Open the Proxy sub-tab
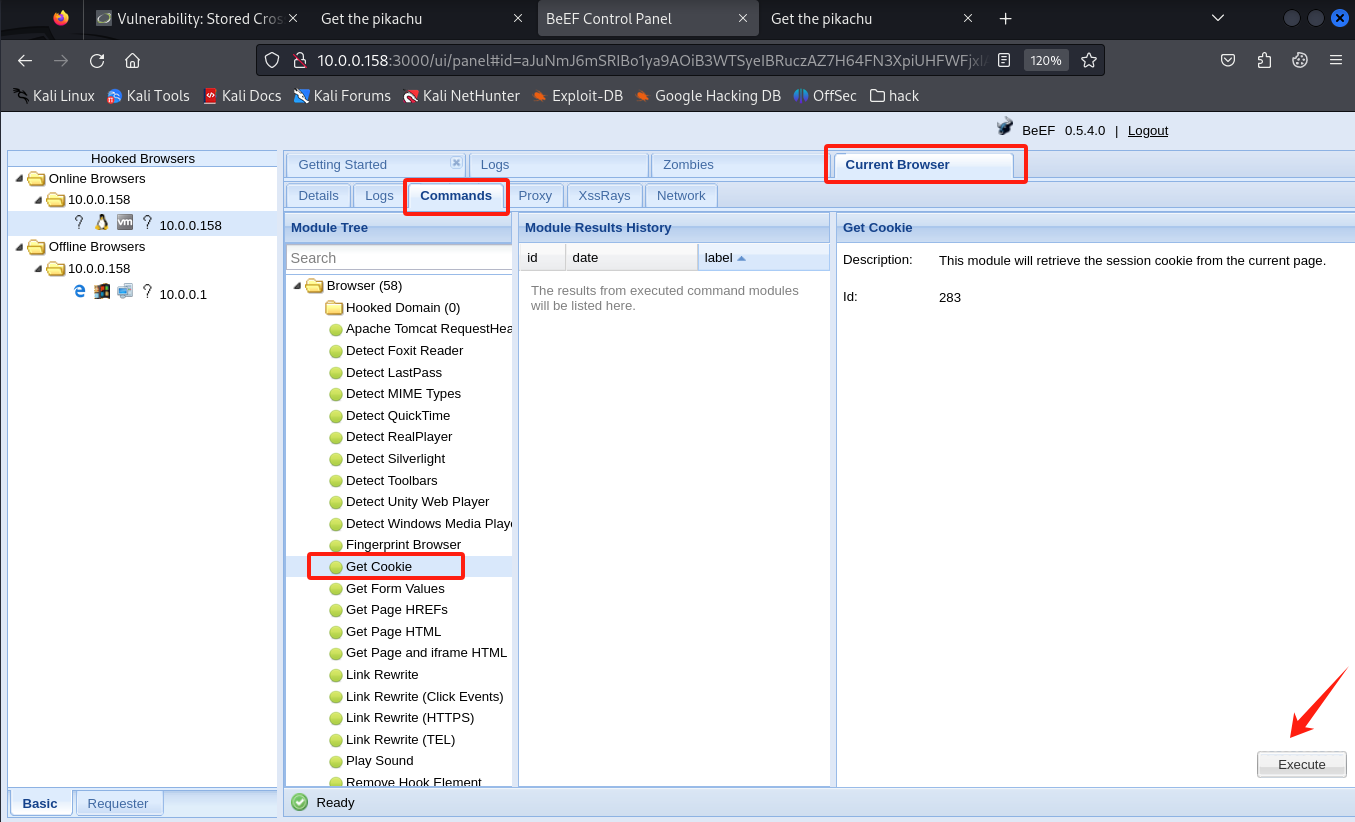Image resolution: width=1355 pixels, height=822 pixels. point(535,196)
